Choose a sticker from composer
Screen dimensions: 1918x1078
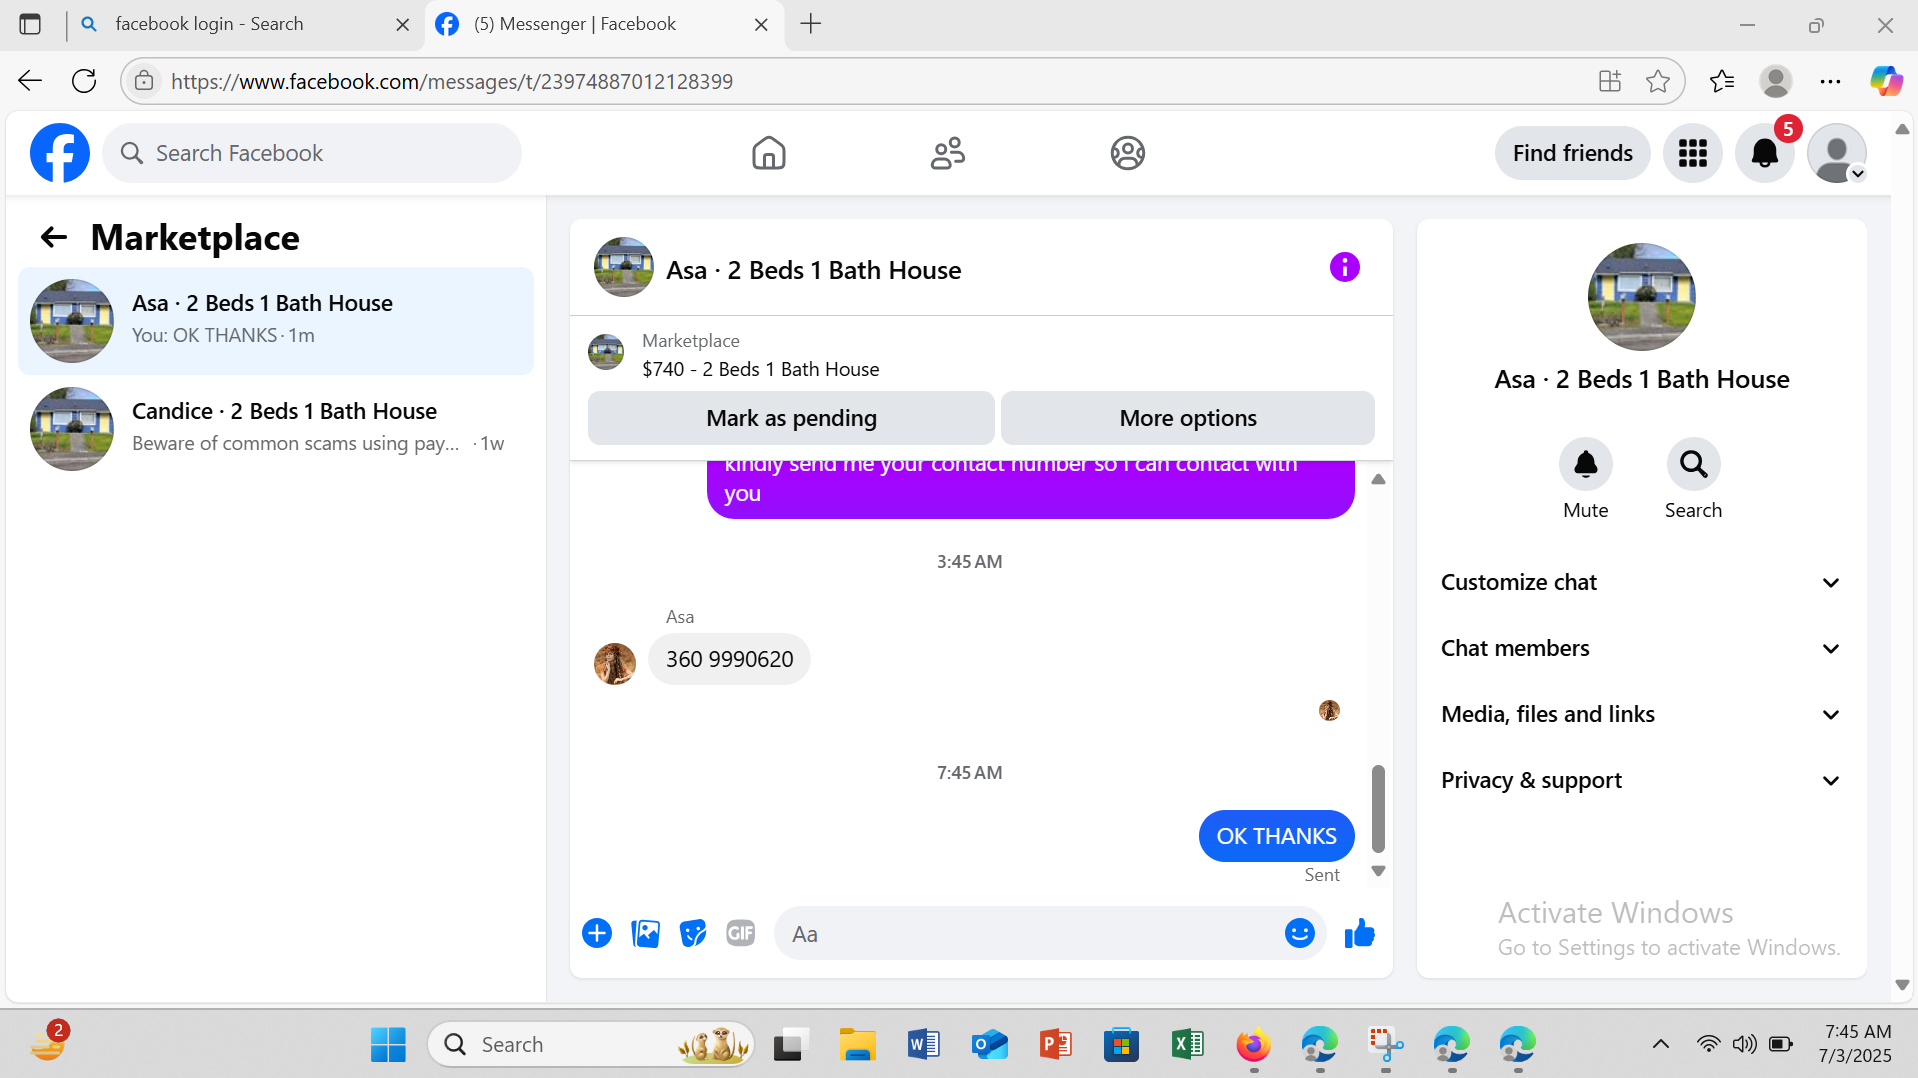693,933
